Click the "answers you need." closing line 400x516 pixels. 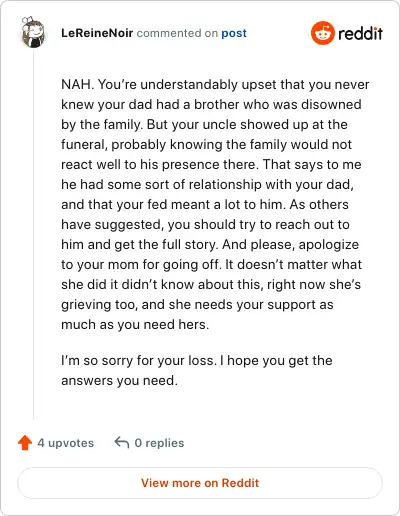point(119,381)
